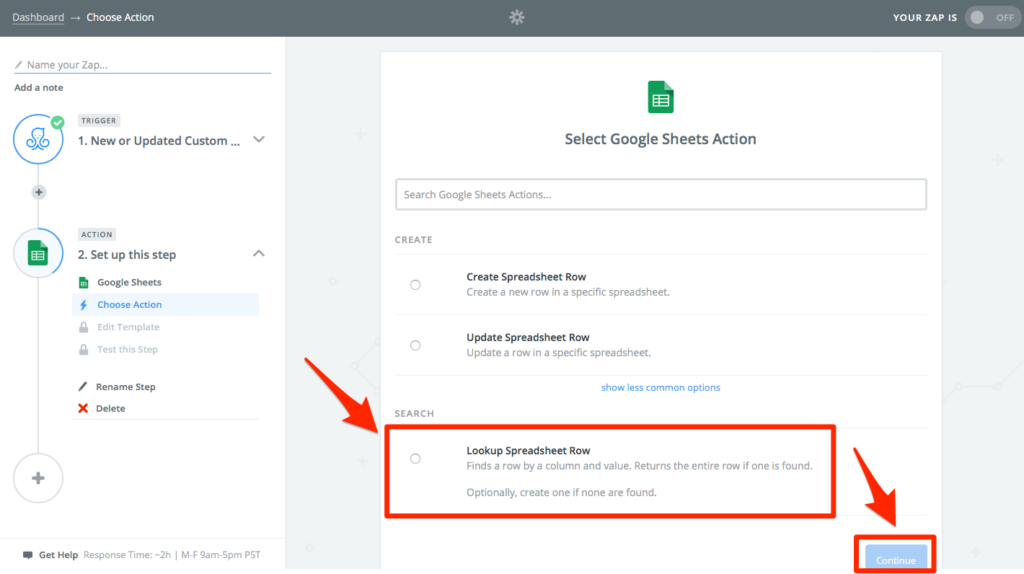
Task: Click the large Google Sheets logo in panel
Action: click(x=660, y=97)
